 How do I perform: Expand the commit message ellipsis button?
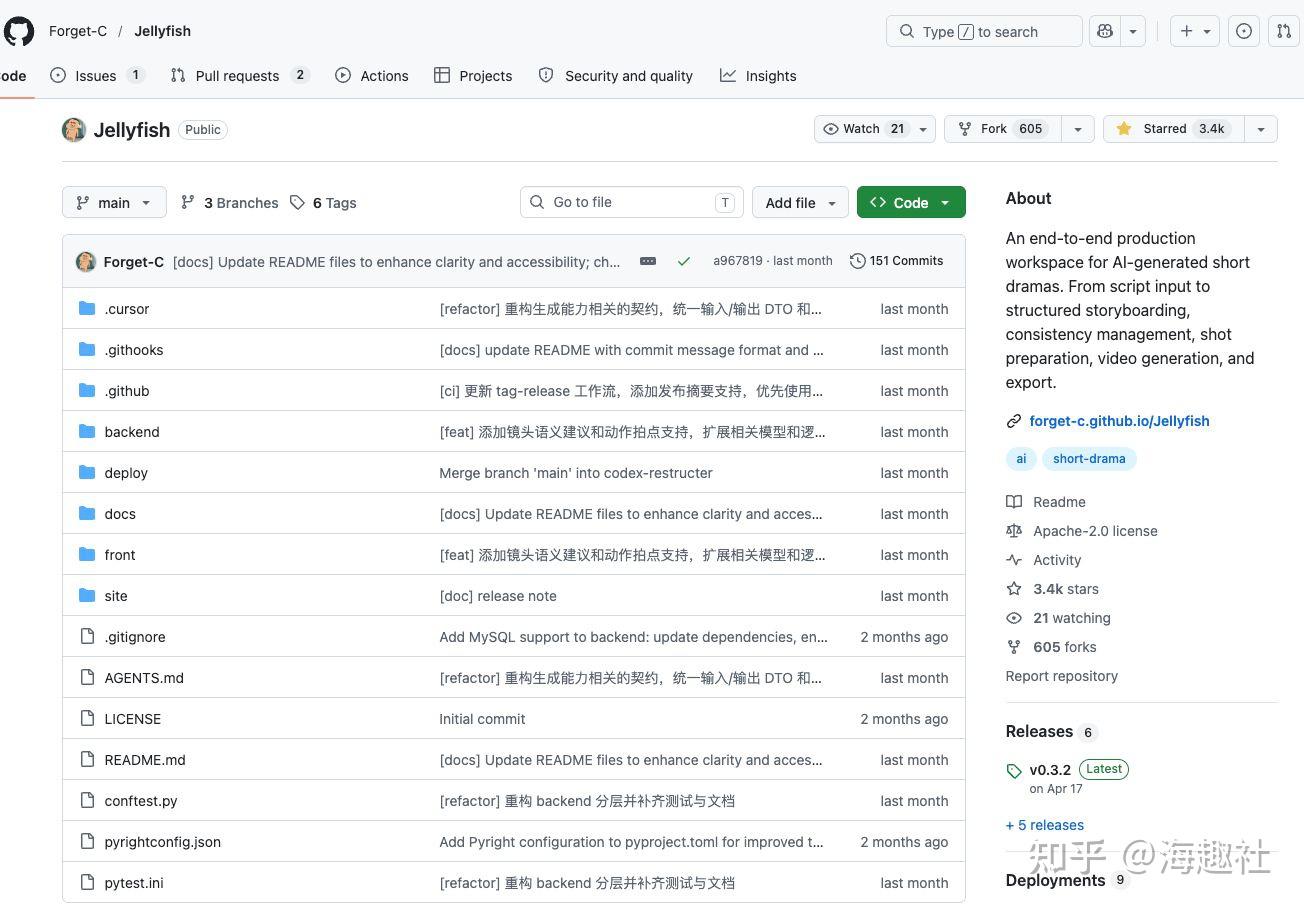648,261
